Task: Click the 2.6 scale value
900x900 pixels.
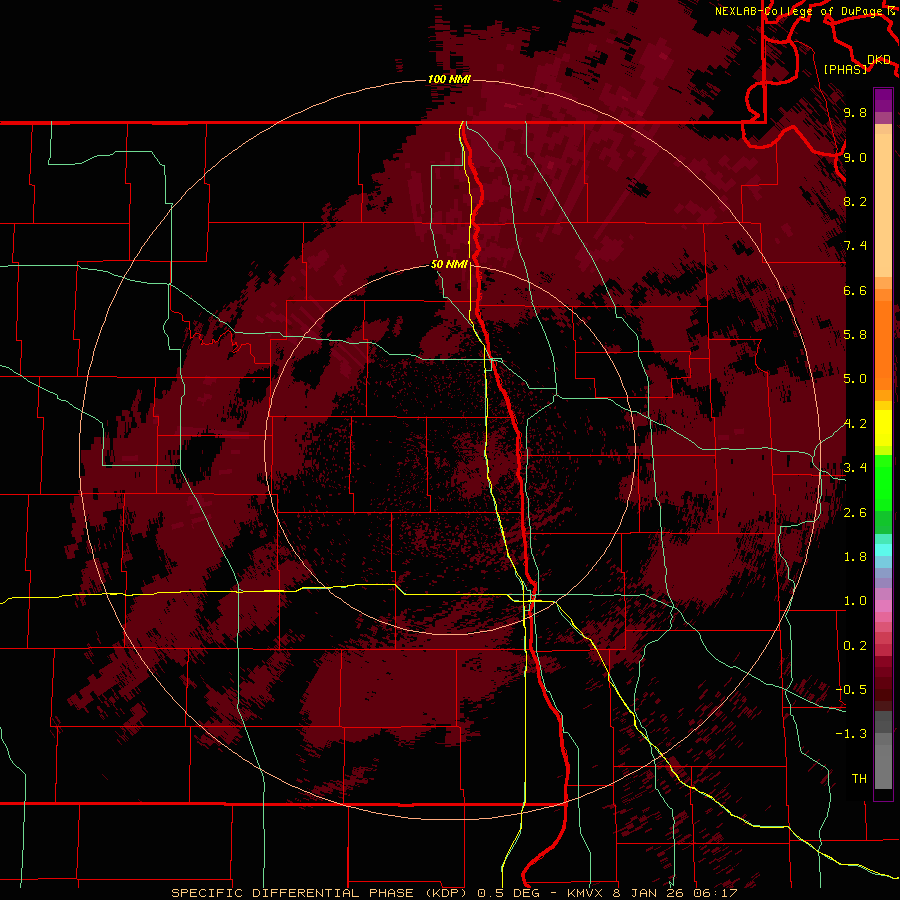Action: tap(855, 513)
